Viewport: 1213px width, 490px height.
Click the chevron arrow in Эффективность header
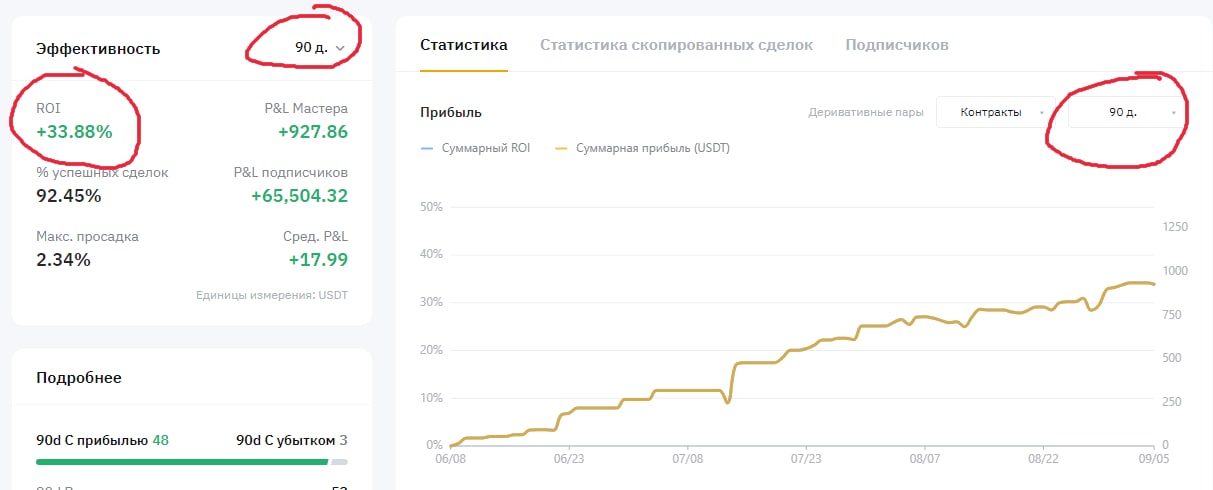coord(341,48)
